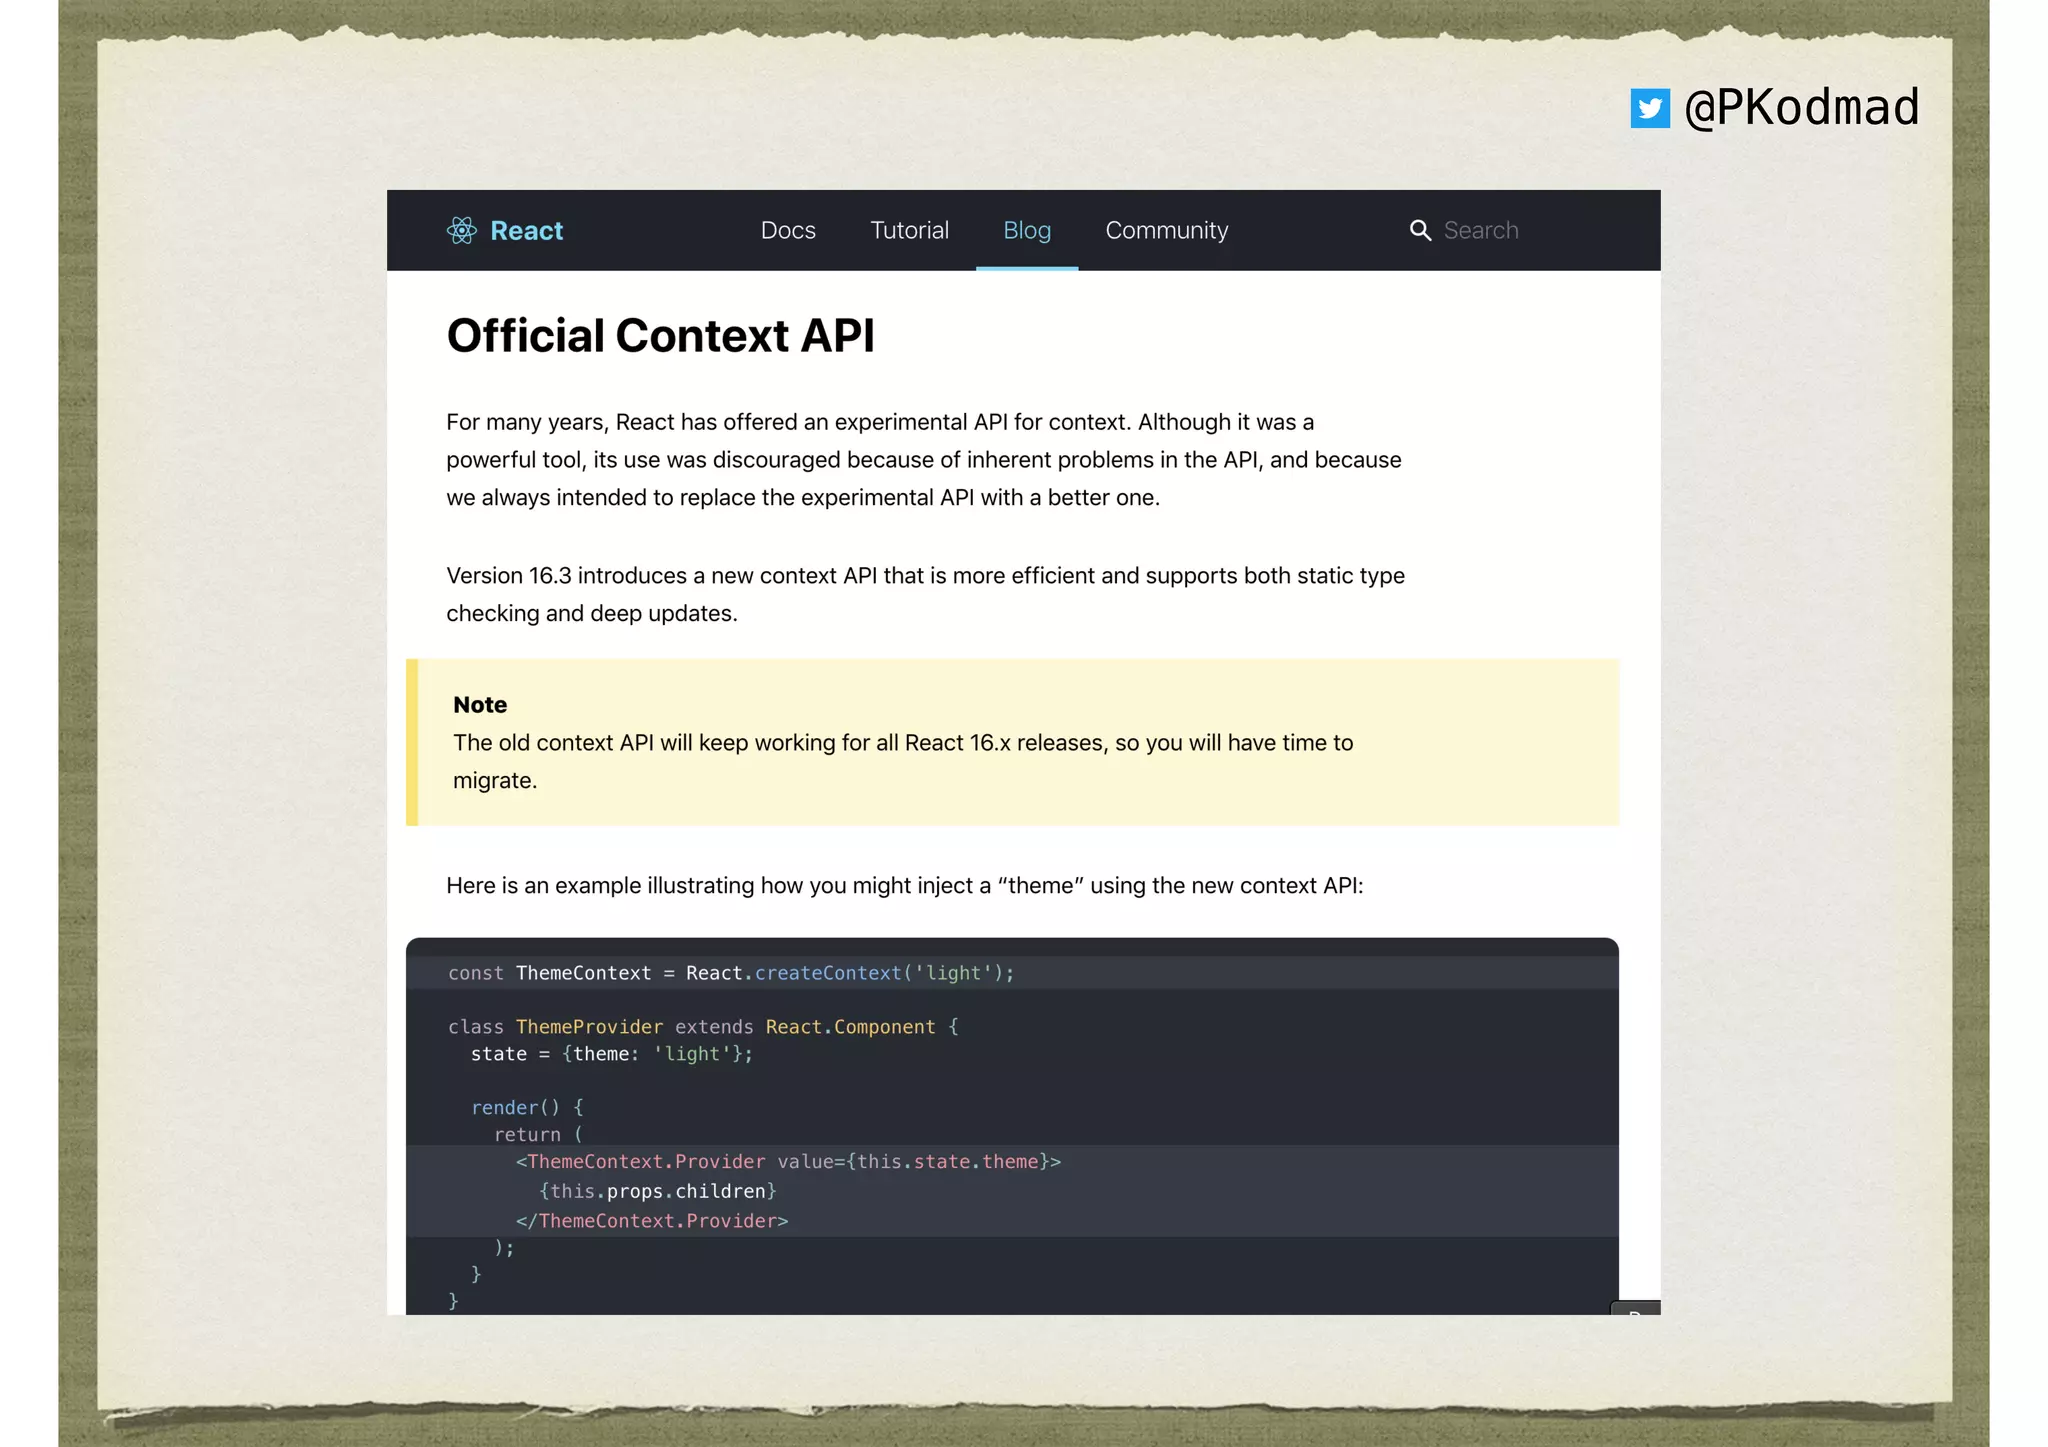The height and width of the screenshot is (1447, 2048).
Task: Click the Official Context API heading
Action: [x=660, y=336]
